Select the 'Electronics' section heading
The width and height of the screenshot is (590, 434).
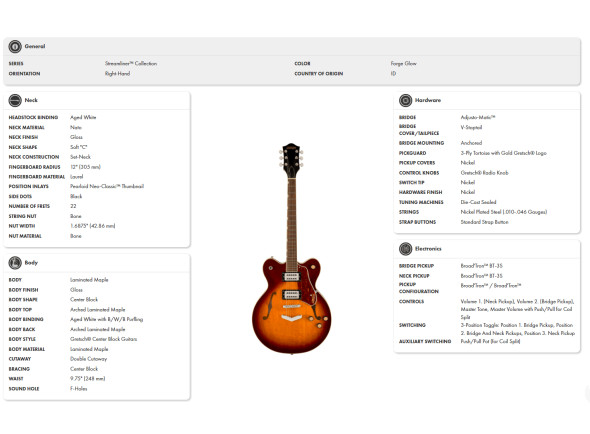point(428,249)
